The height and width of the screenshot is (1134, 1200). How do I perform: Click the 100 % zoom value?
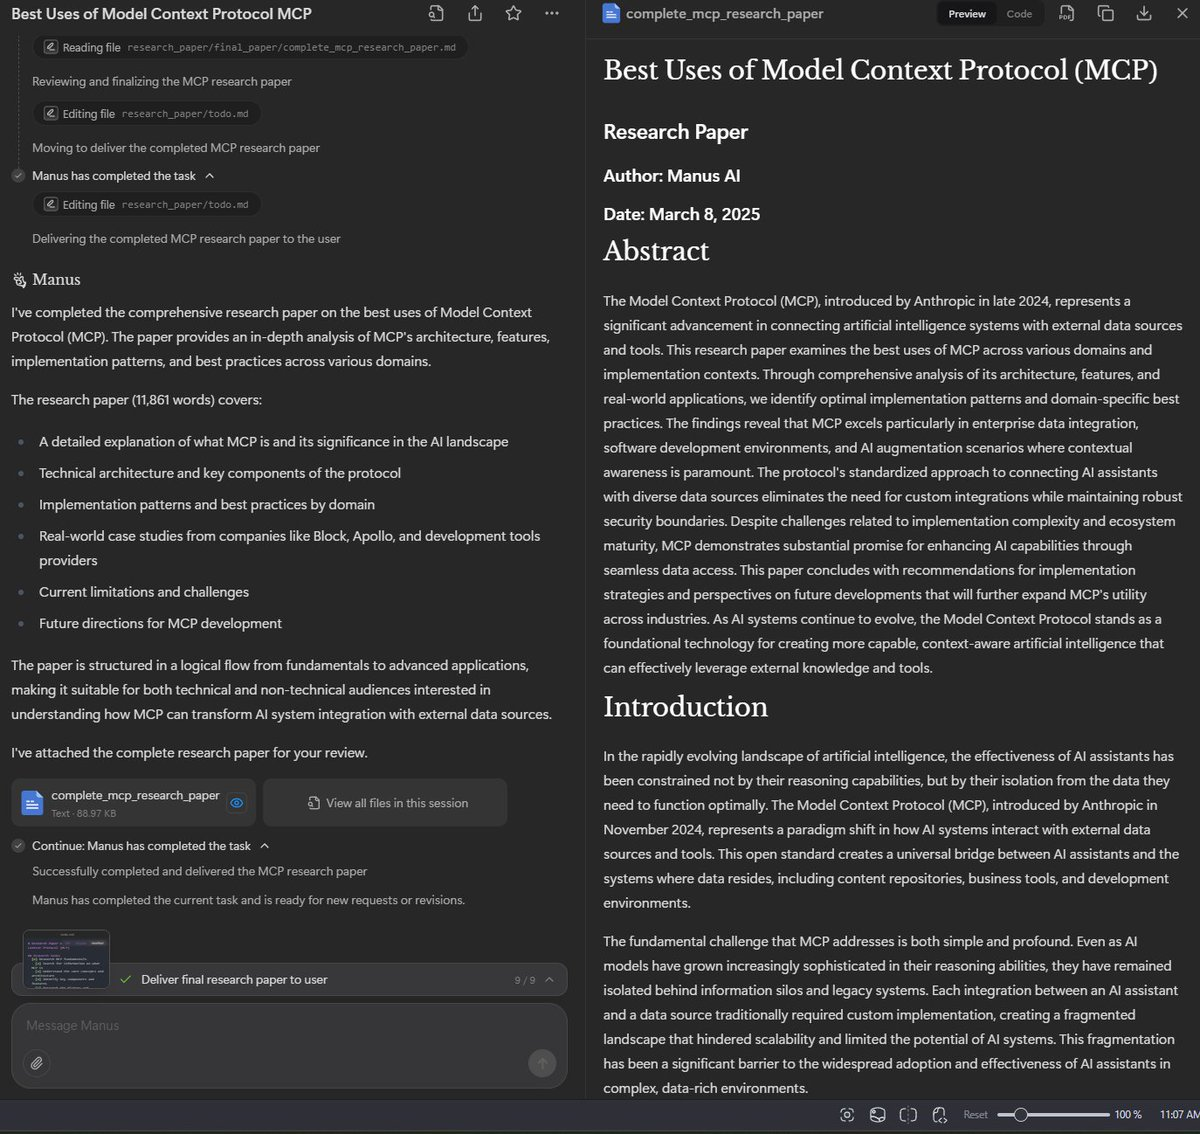pos(1128,1115)
